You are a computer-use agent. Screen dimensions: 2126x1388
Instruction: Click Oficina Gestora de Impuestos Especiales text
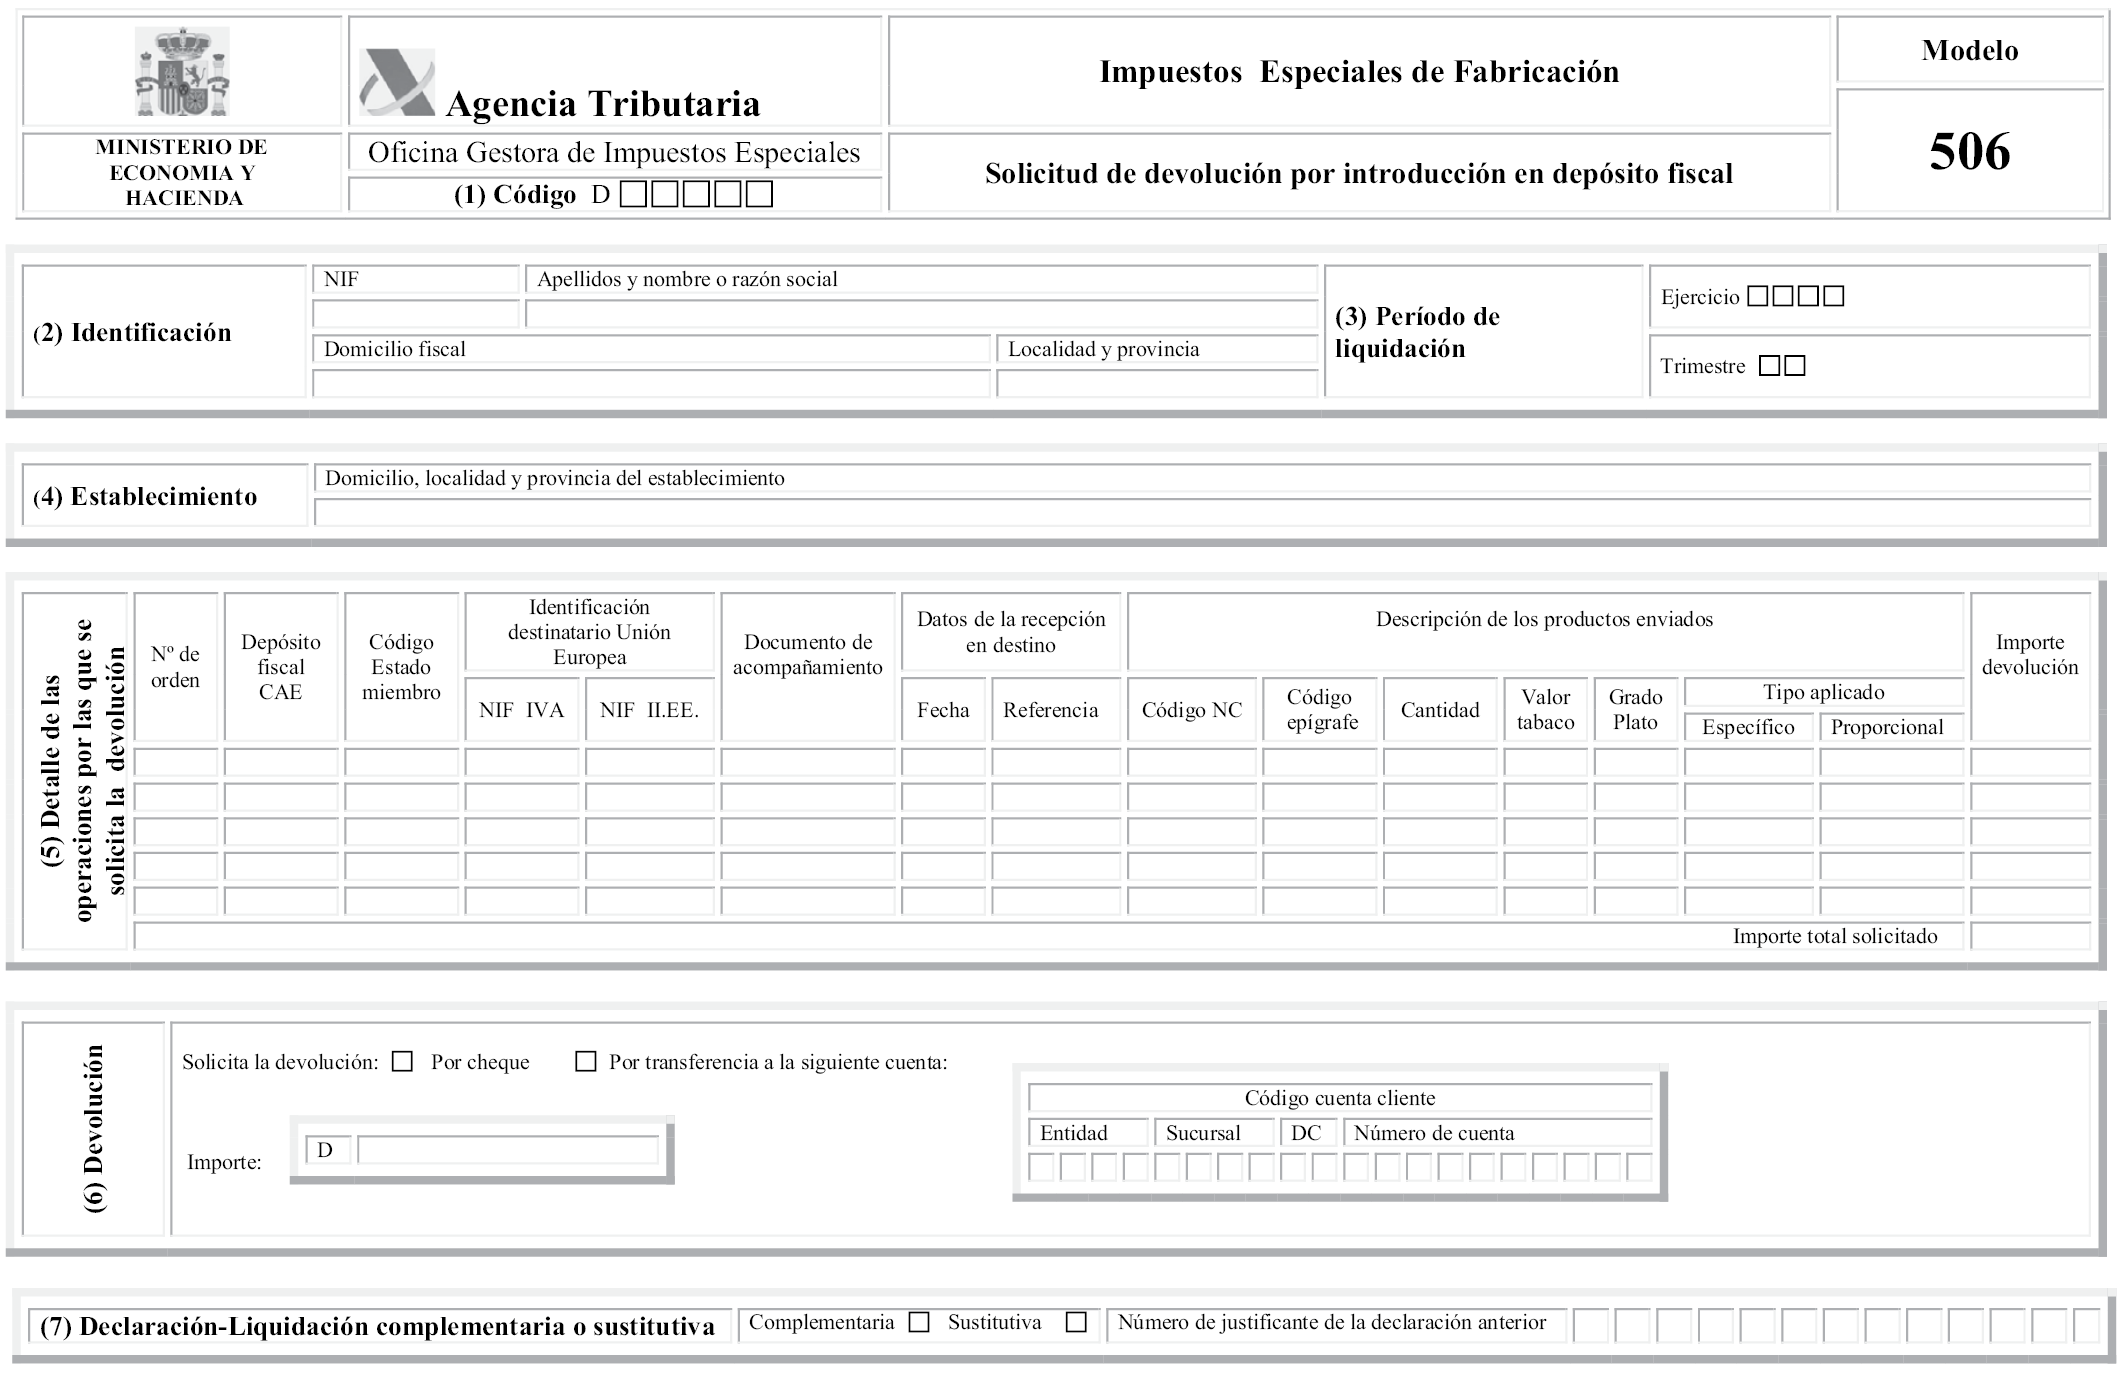[614, 153]
